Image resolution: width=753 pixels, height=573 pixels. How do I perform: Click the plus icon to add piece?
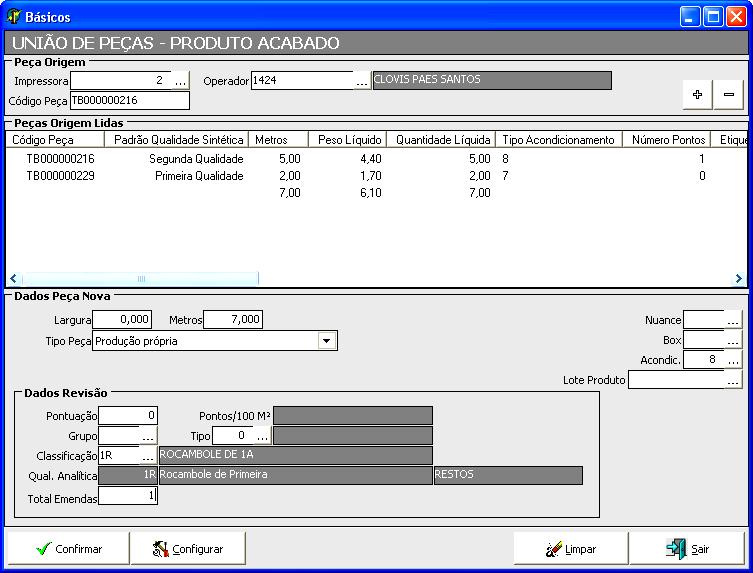(697, 94)
